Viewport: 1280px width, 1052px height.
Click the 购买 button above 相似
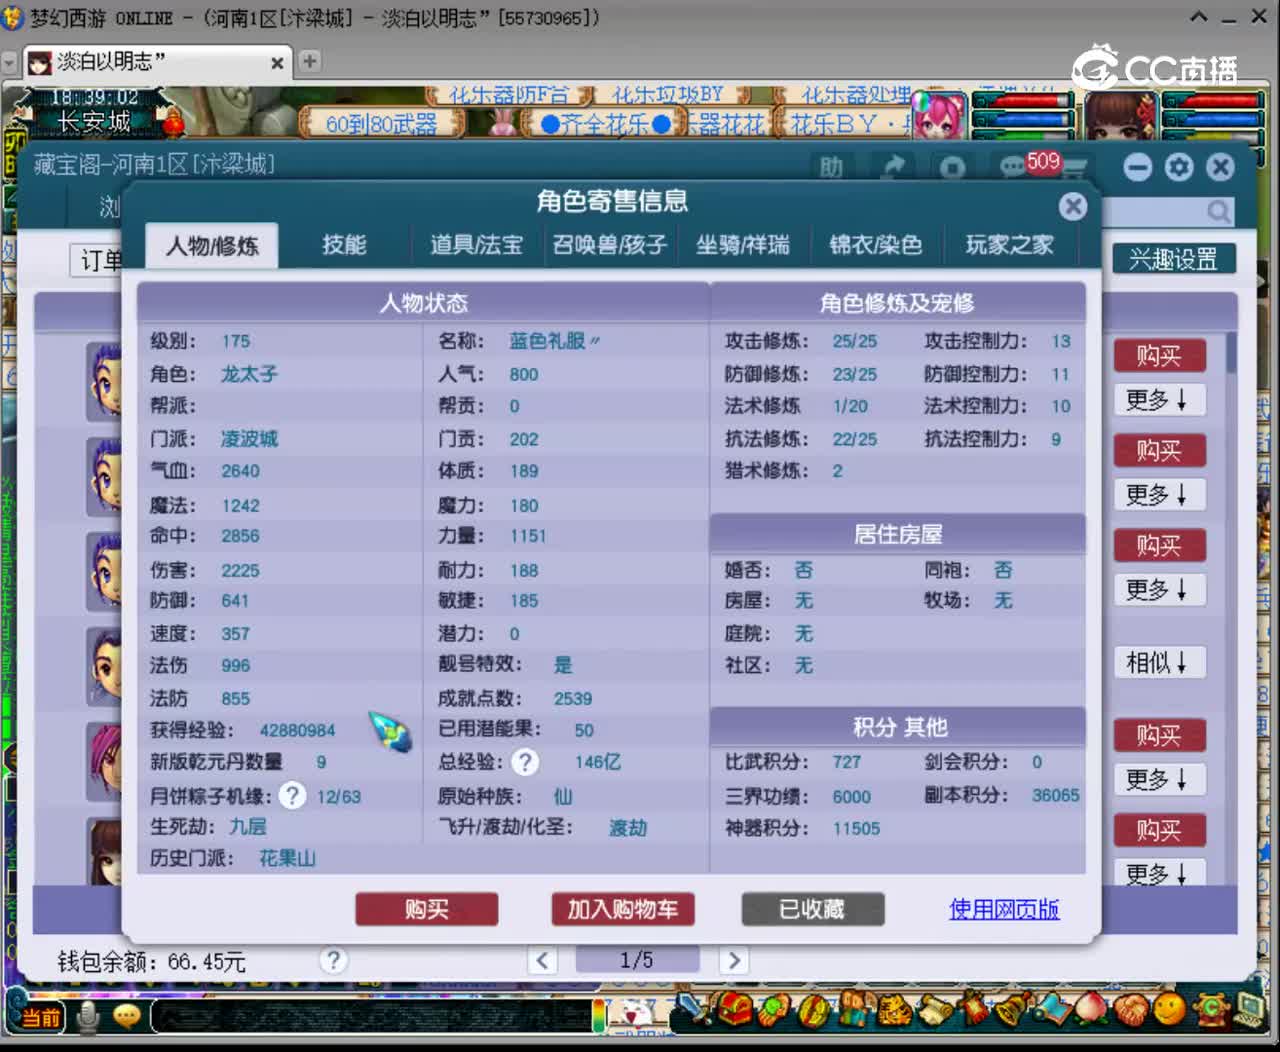point(1159,546)
